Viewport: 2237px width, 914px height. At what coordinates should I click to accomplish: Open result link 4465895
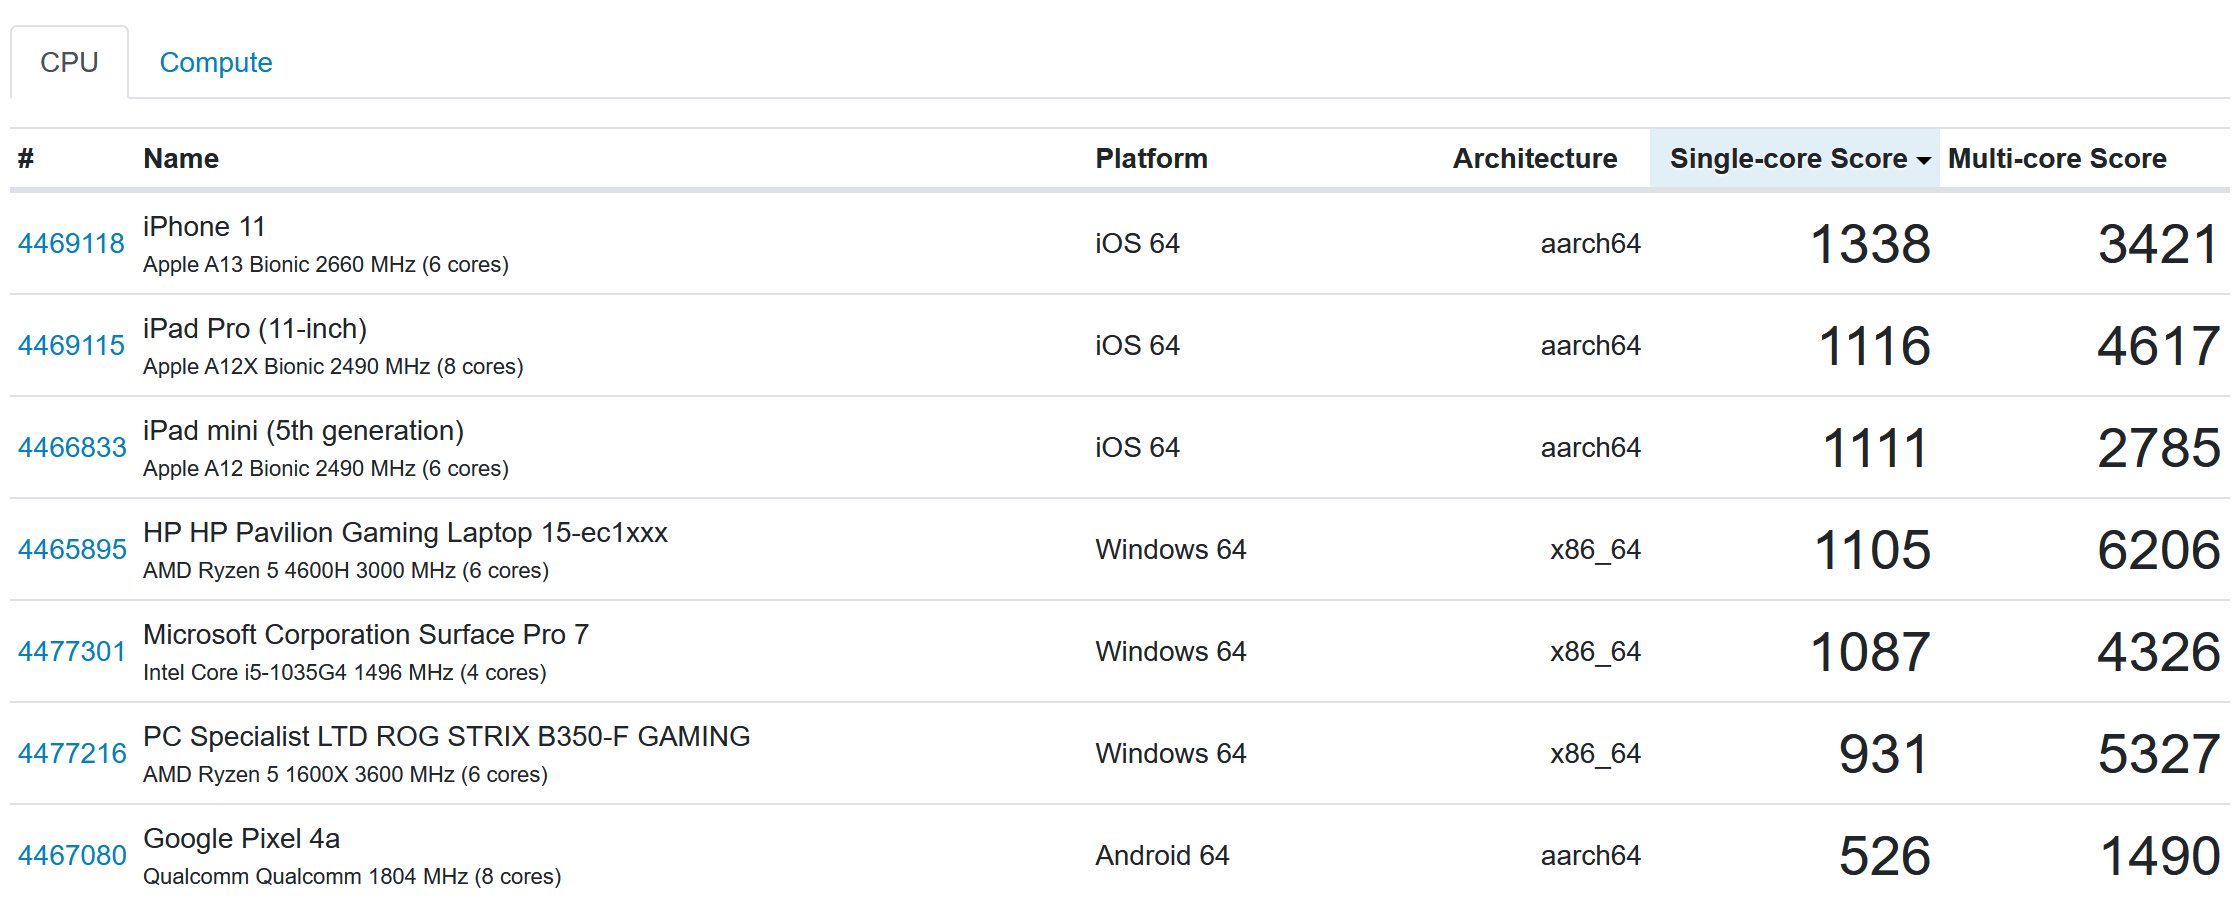[72, 549]
